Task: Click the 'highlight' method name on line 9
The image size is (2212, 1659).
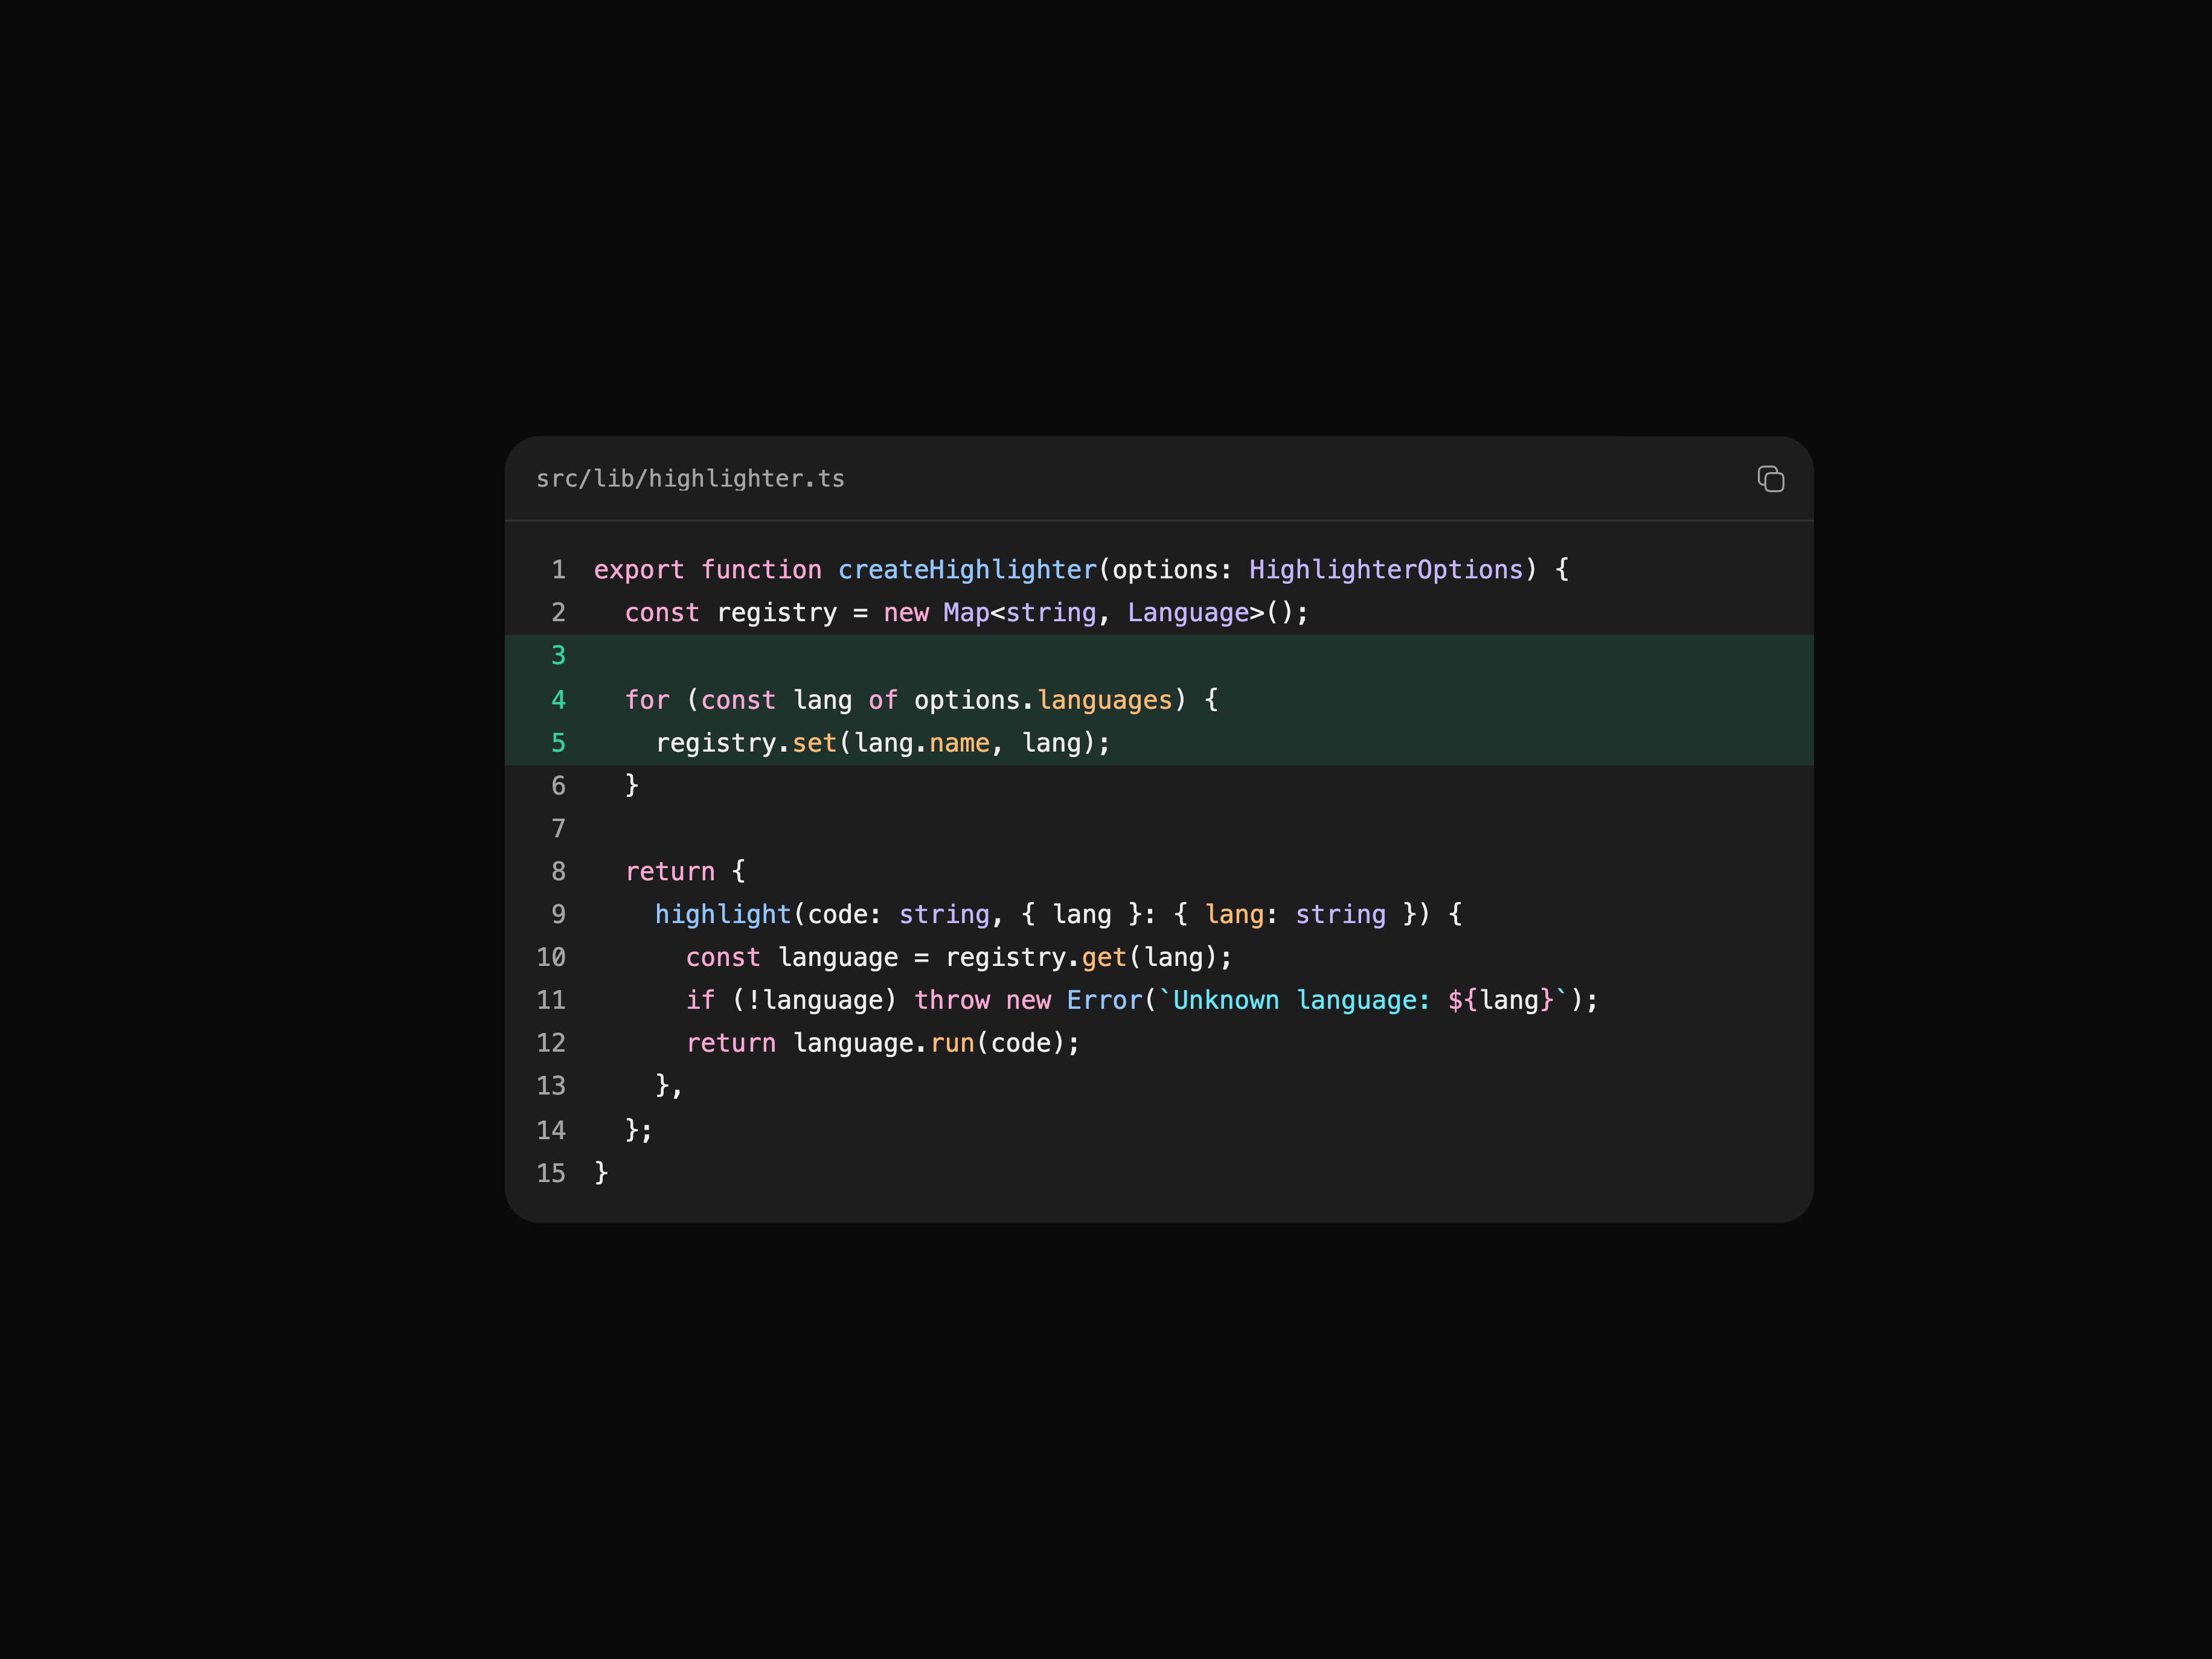Action: [723, 914]
